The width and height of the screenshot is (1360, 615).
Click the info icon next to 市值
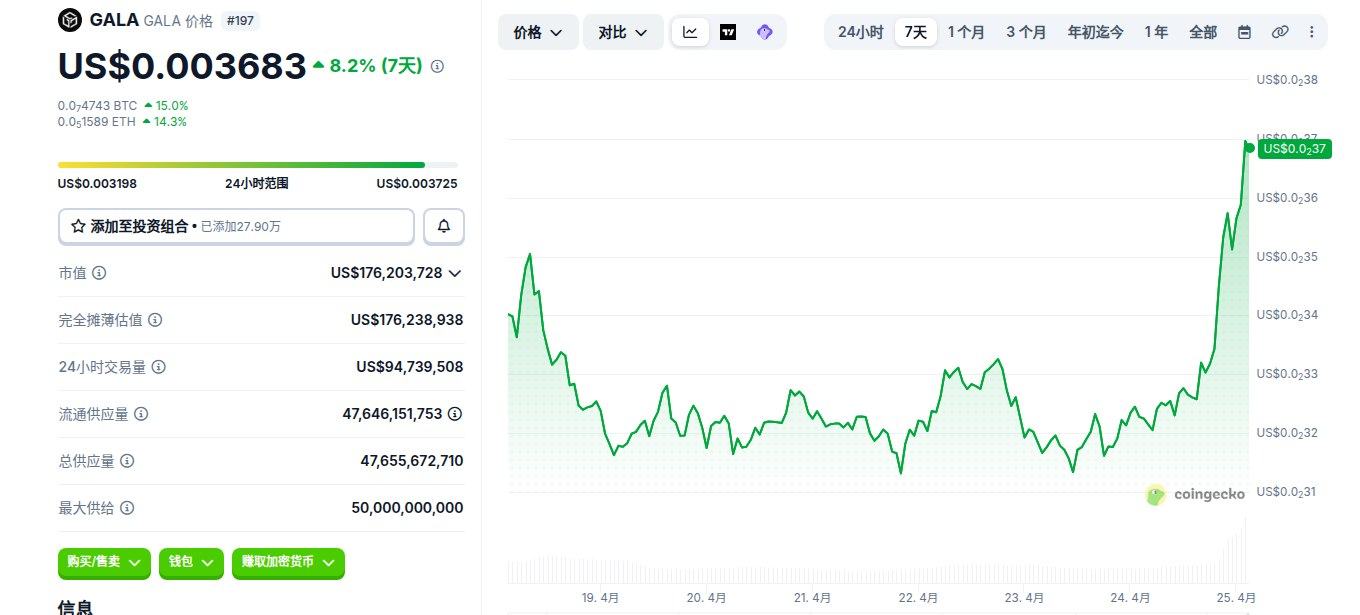[99, 273]
